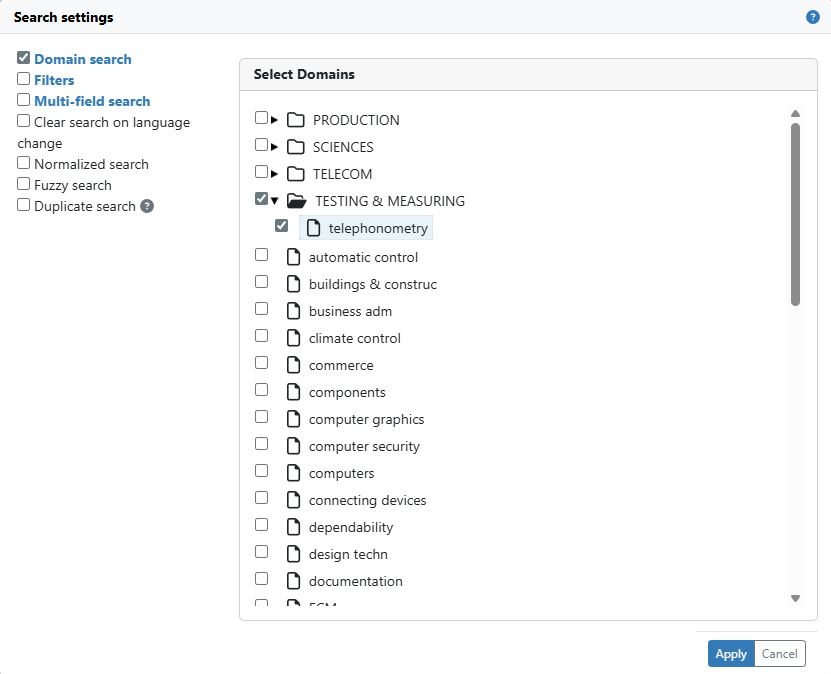Click the TELECOM folder icon

(296, 174)
